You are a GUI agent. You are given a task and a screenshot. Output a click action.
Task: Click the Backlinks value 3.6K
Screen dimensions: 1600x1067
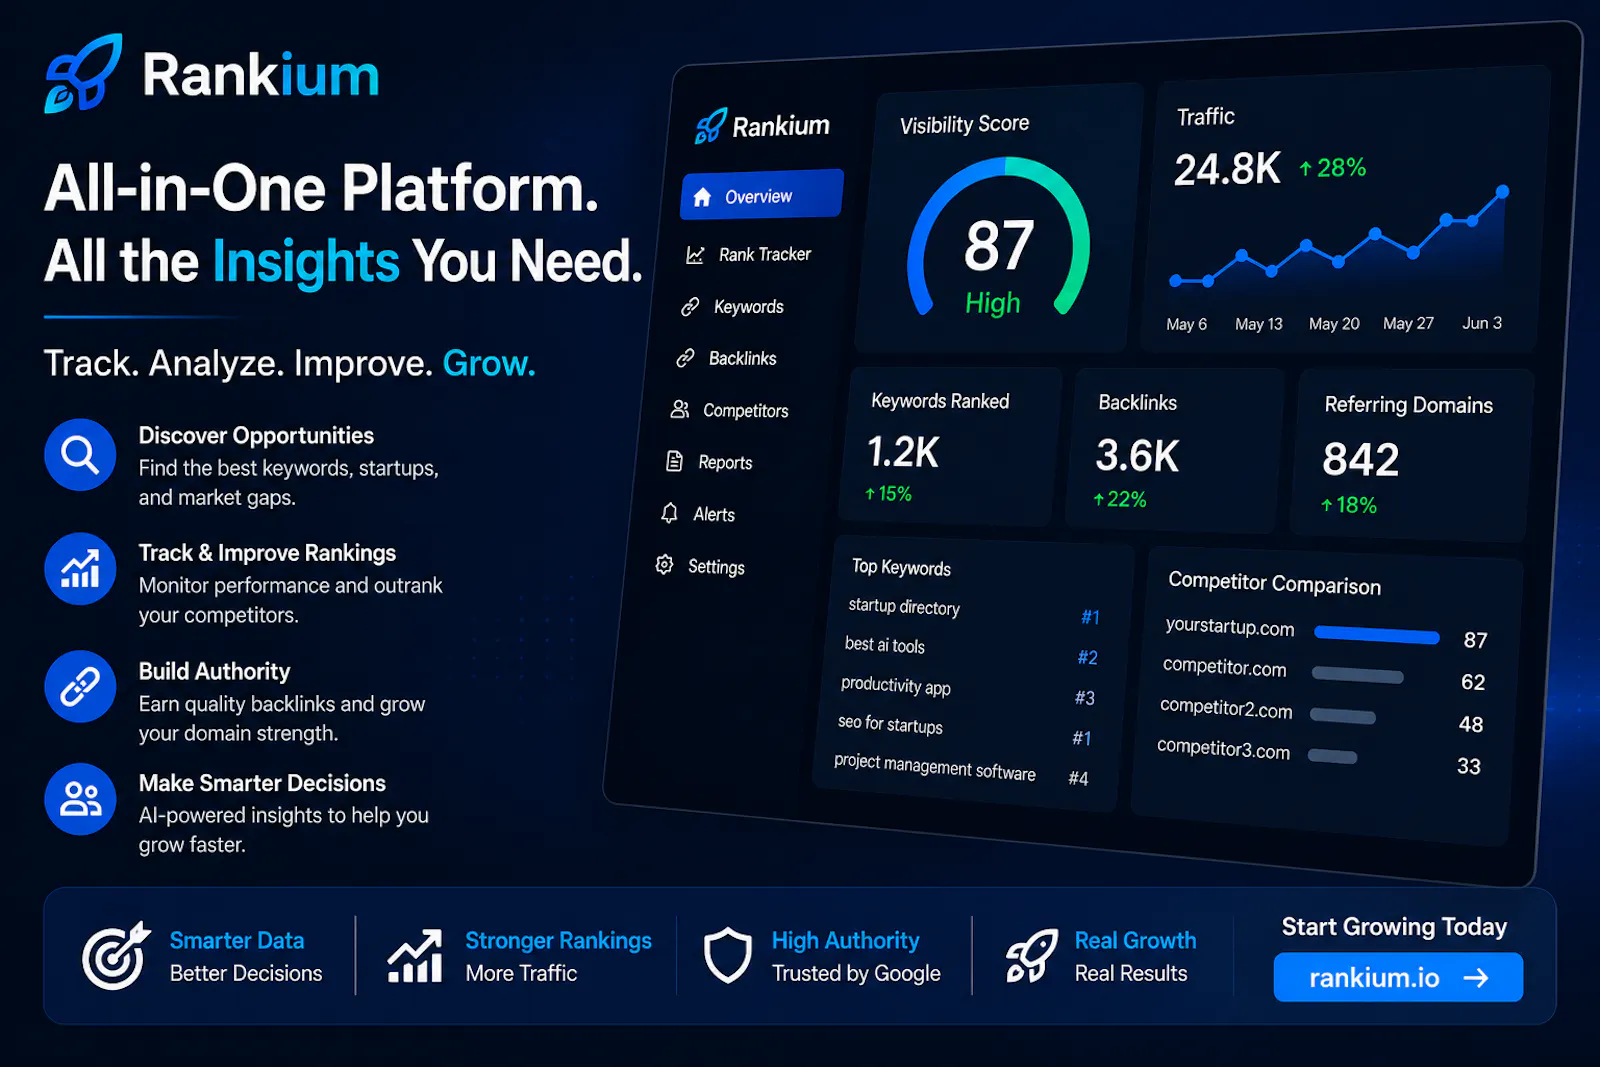tap(1137, 456)
